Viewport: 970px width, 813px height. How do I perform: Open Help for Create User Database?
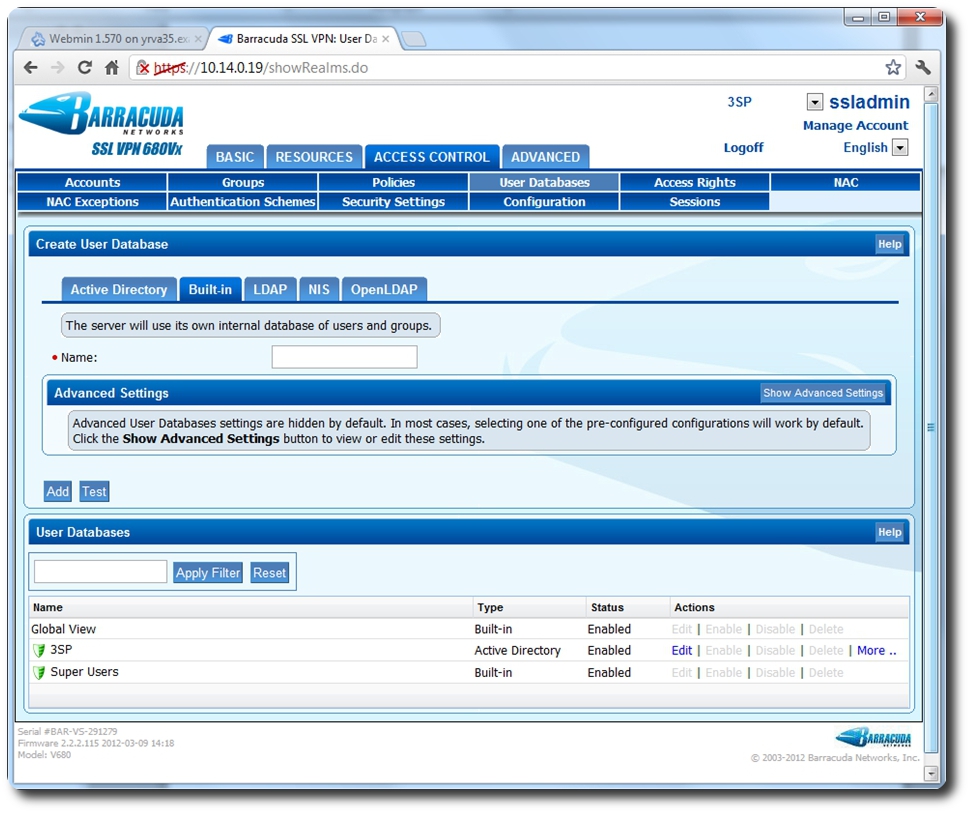(890, 244)
